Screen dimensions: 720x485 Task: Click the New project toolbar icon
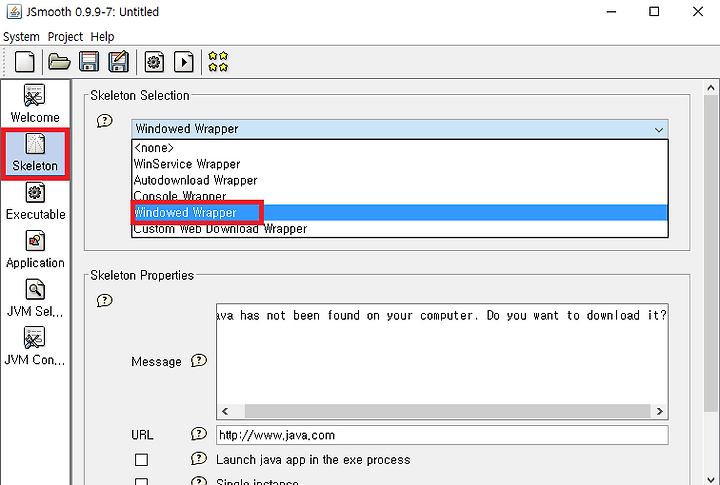click(x=25, y=62)
